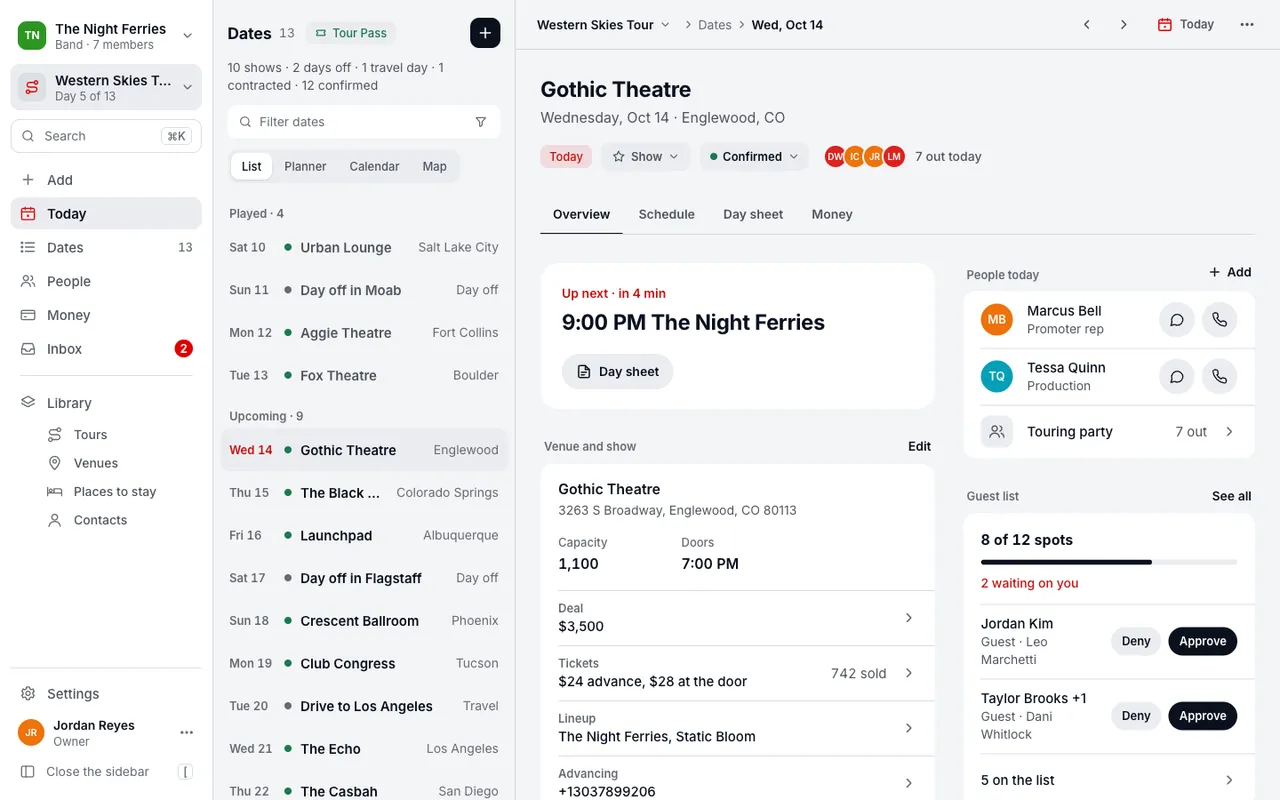Select Crescent Ballroom date in list

pyautogui.click(x=364, y=621)
